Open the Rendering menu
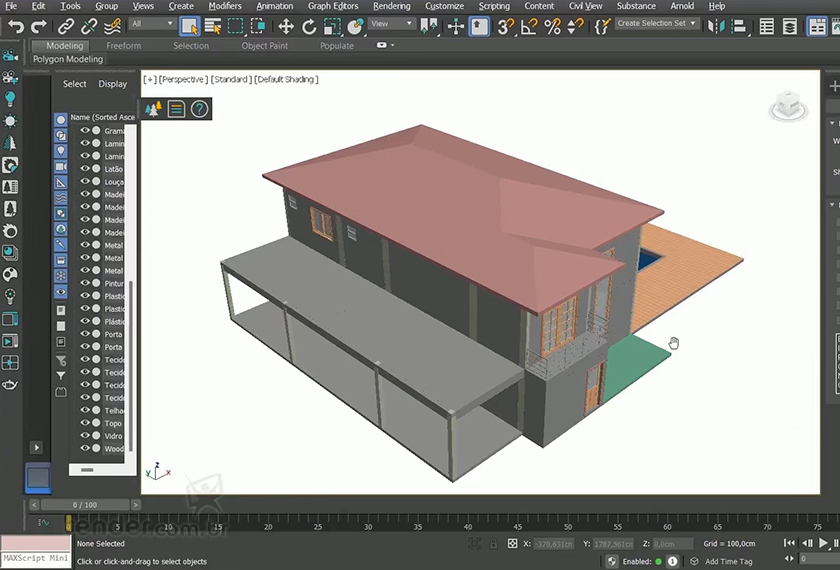This screenshot has width=840, height=570. point(391,6)
